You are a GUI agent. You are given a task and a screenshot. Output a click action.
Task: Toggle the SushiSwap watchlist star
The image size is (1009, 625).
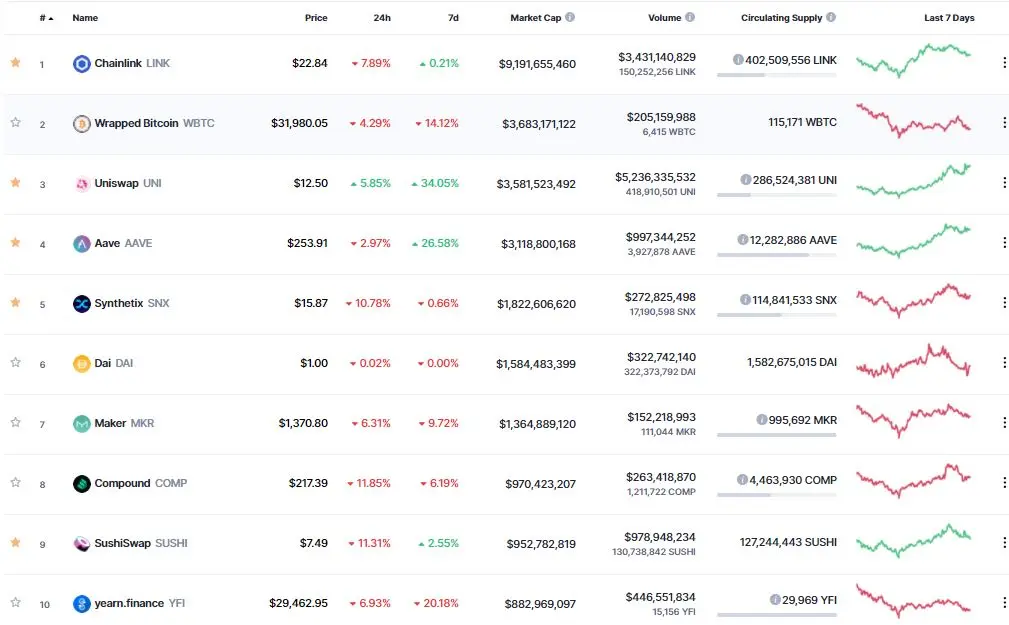coord(15,542)
